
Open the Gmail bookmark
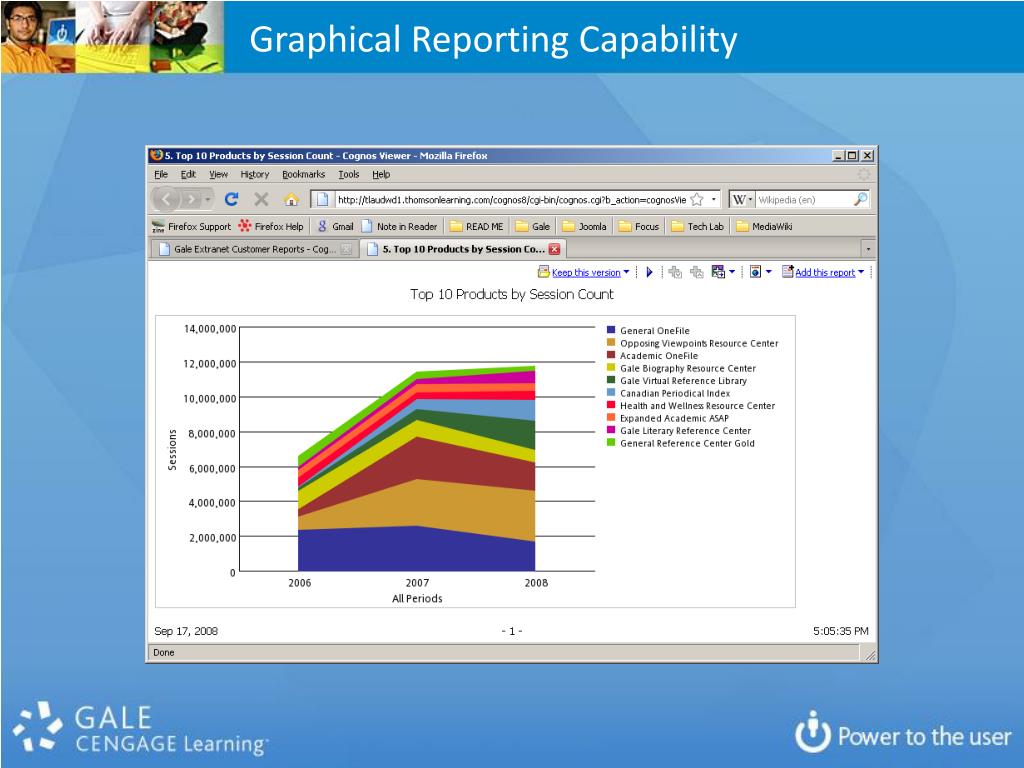pyautogui.click(x=335, y=227)
